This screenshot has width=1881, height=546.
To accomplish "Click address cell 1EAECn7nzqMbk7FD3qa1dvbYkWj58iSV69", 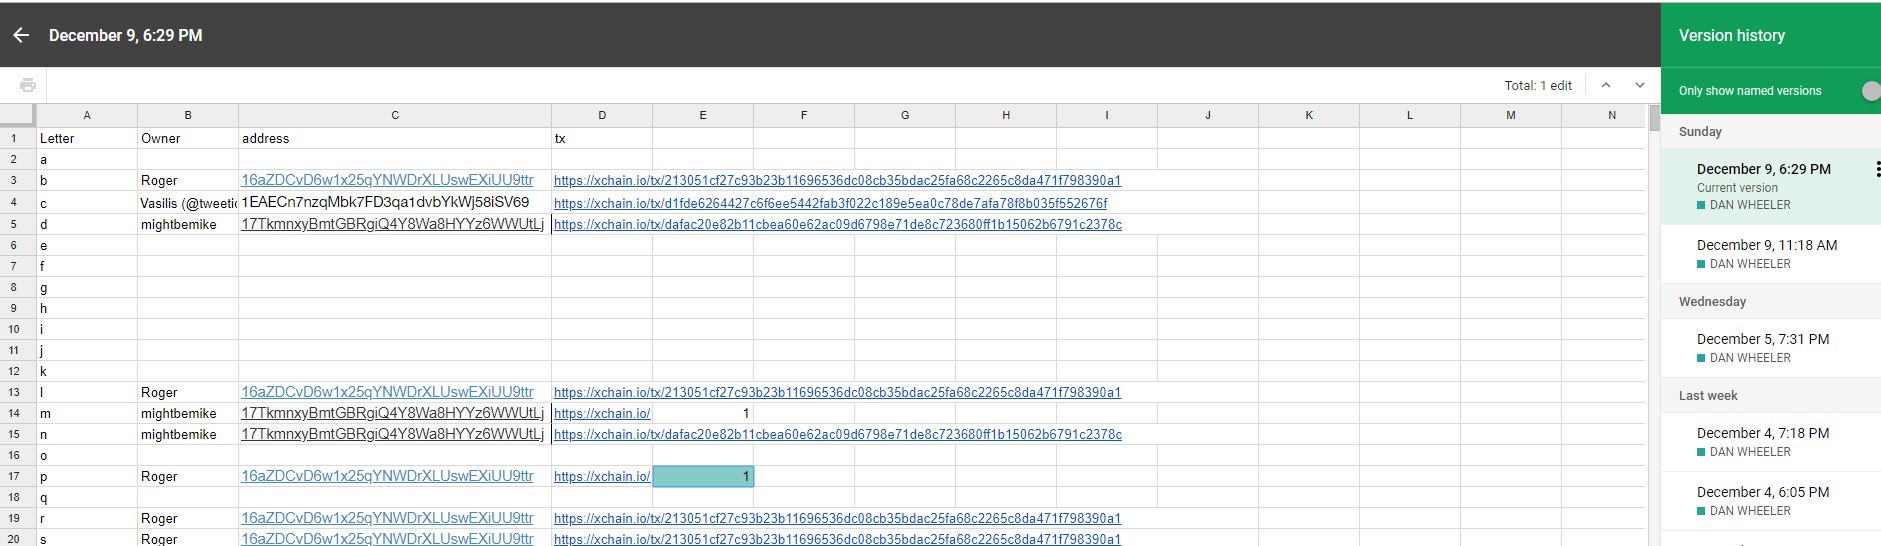I will (x=395, y=202).
